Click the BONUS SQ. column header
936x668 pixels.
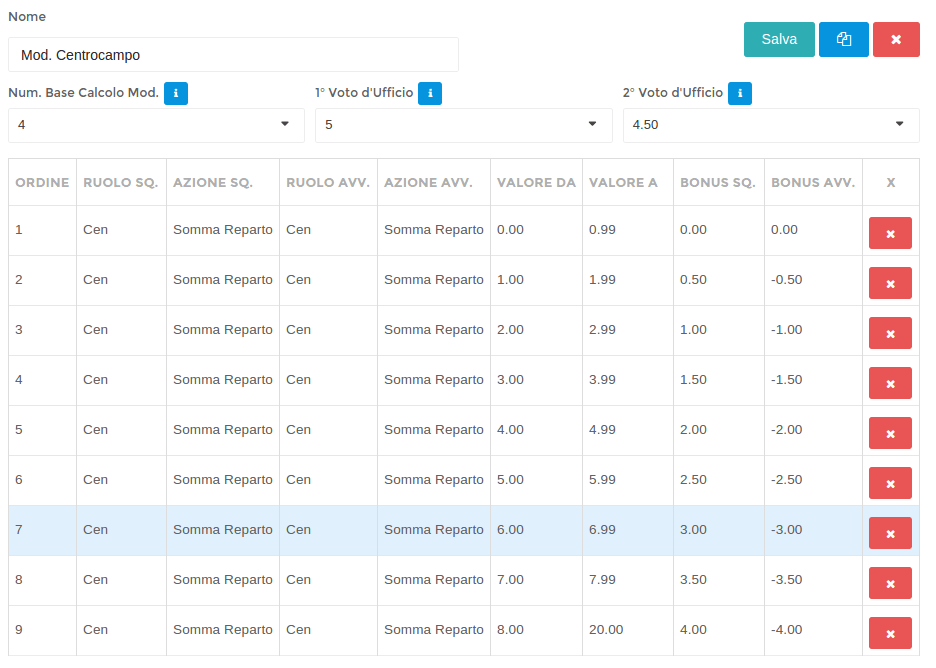click(x=717, y=183)
